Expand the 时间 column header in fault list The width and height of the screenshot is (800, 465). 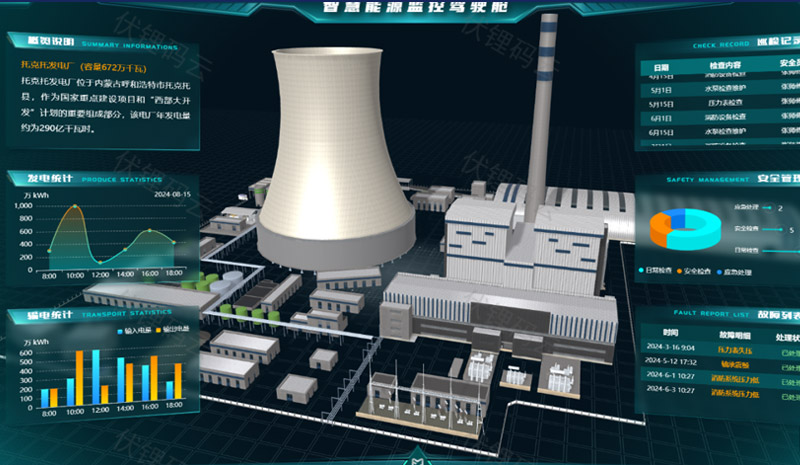click(x=670, y=333)
